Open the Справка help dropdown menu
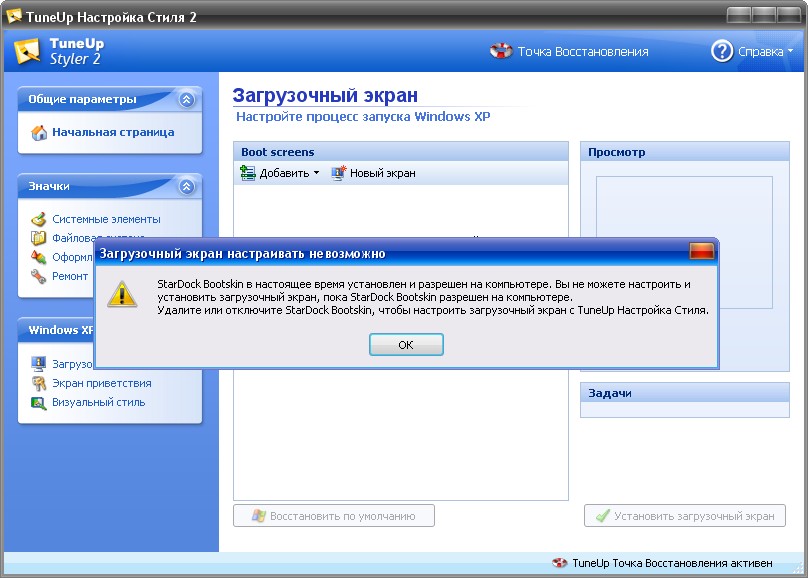 click(x=752, y=51)
